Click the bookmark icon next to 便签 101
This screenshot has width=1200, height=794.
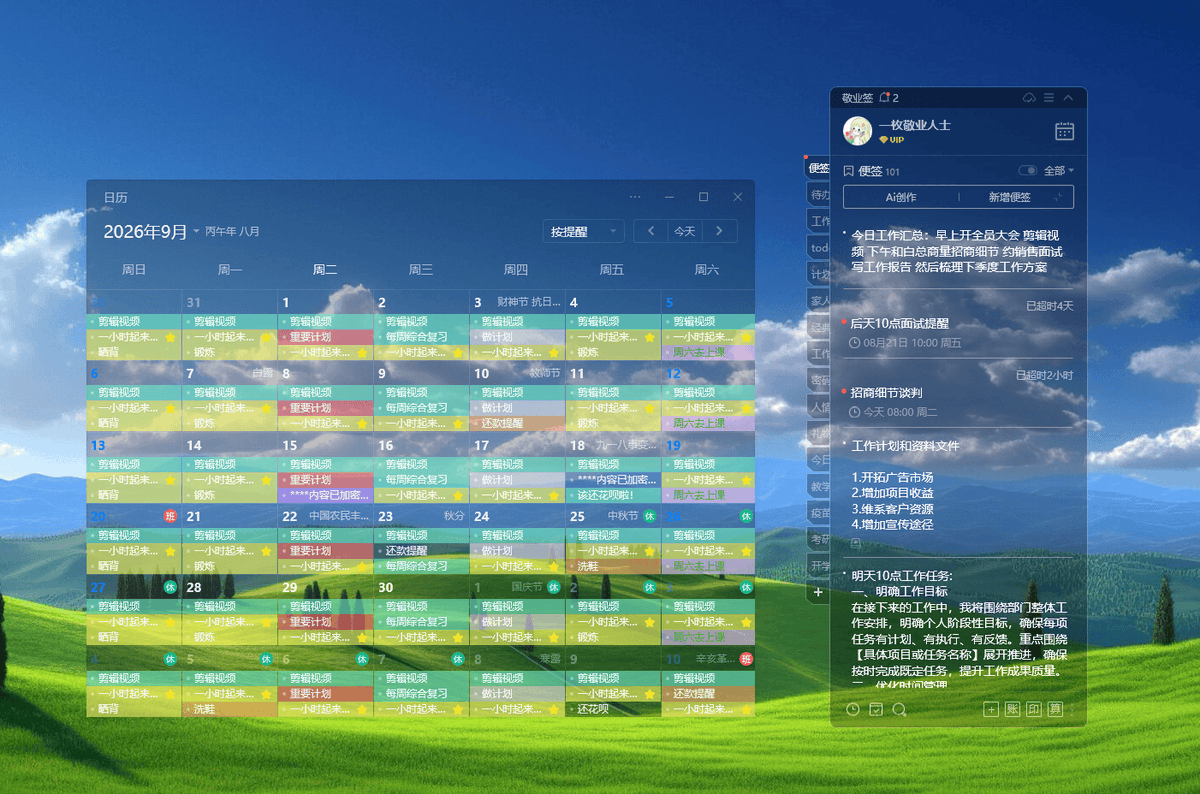click(x=849, y=171)
